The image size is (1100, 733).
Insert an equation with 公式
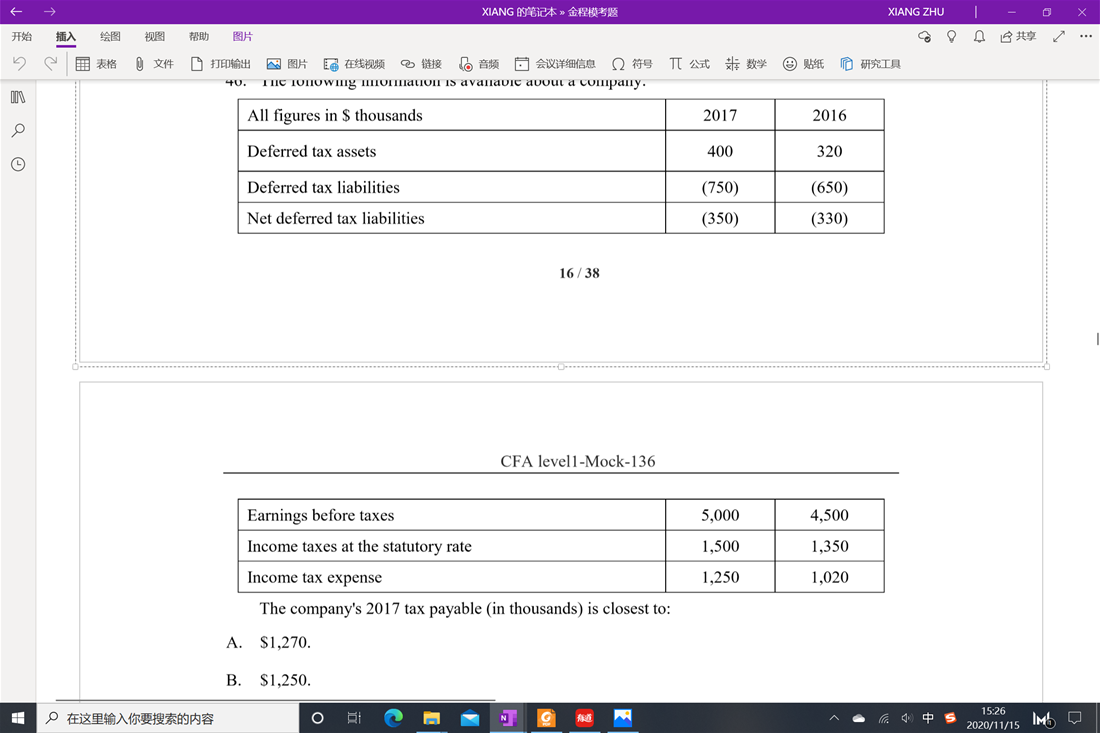[689, 64]
